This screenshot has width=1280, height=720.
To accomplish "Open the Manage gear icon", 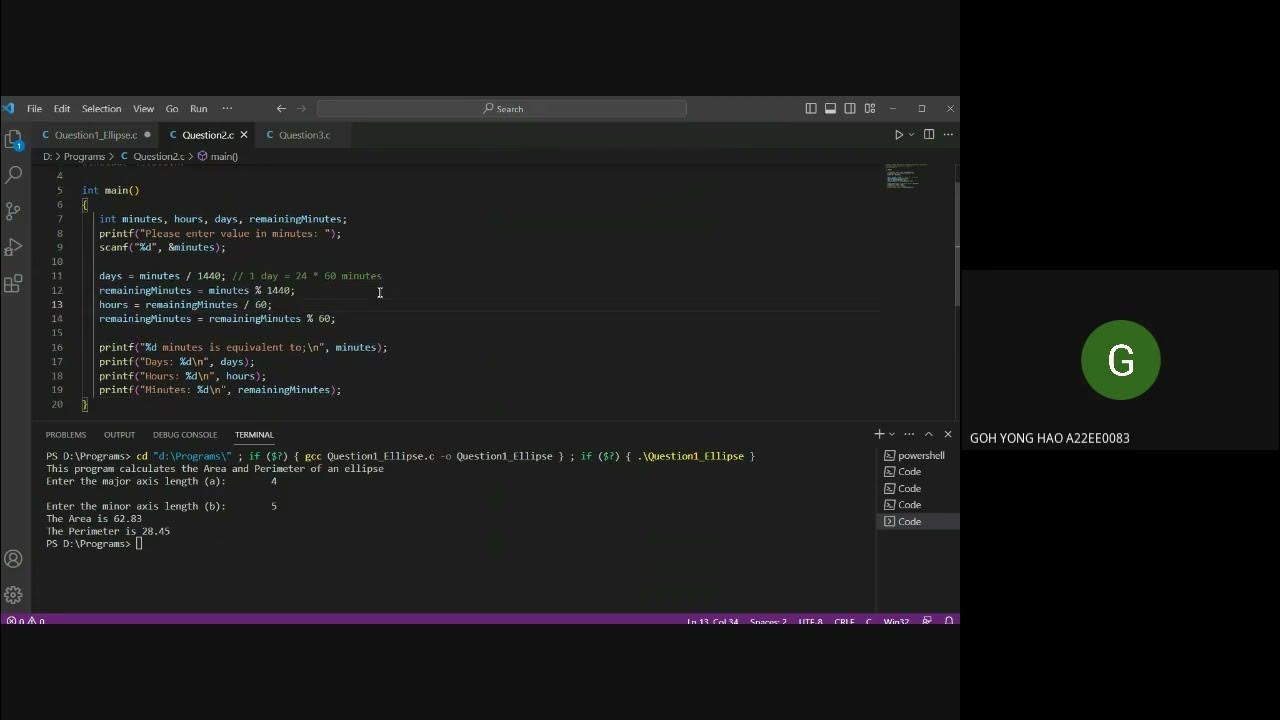I will [x=13, y=595].
